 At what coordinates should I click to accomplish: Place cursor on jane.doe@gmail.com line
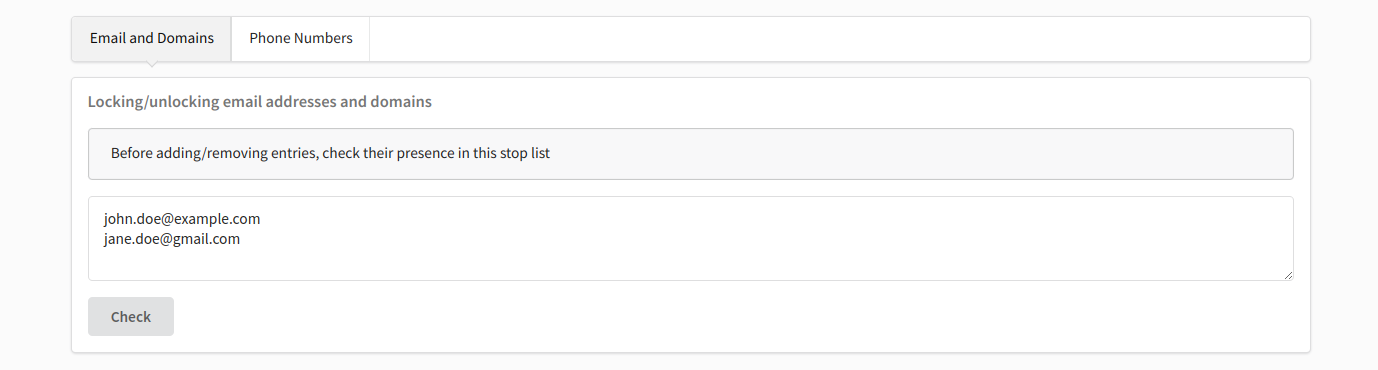[172, 239]
